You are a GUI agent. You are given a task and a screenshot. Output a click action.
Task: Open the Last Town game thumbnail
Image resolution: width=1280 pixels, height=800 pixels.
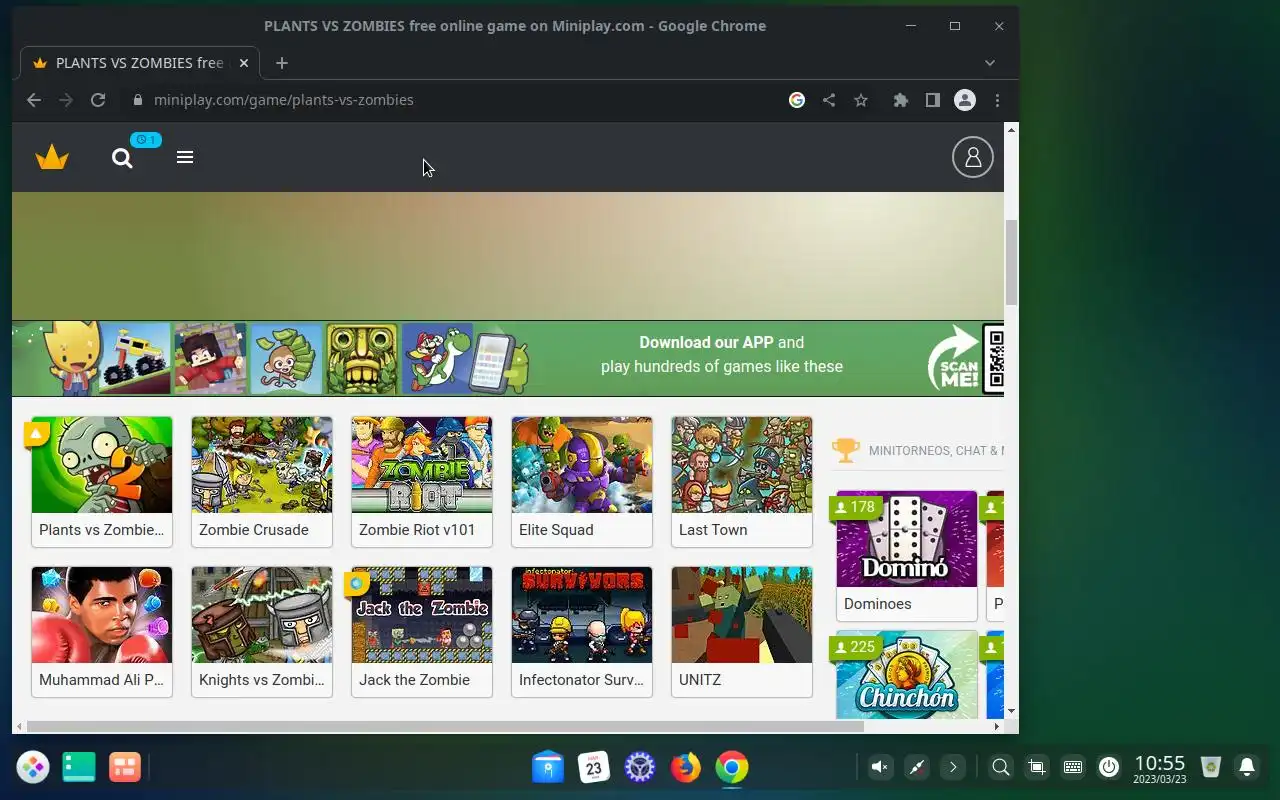point(742,465)
